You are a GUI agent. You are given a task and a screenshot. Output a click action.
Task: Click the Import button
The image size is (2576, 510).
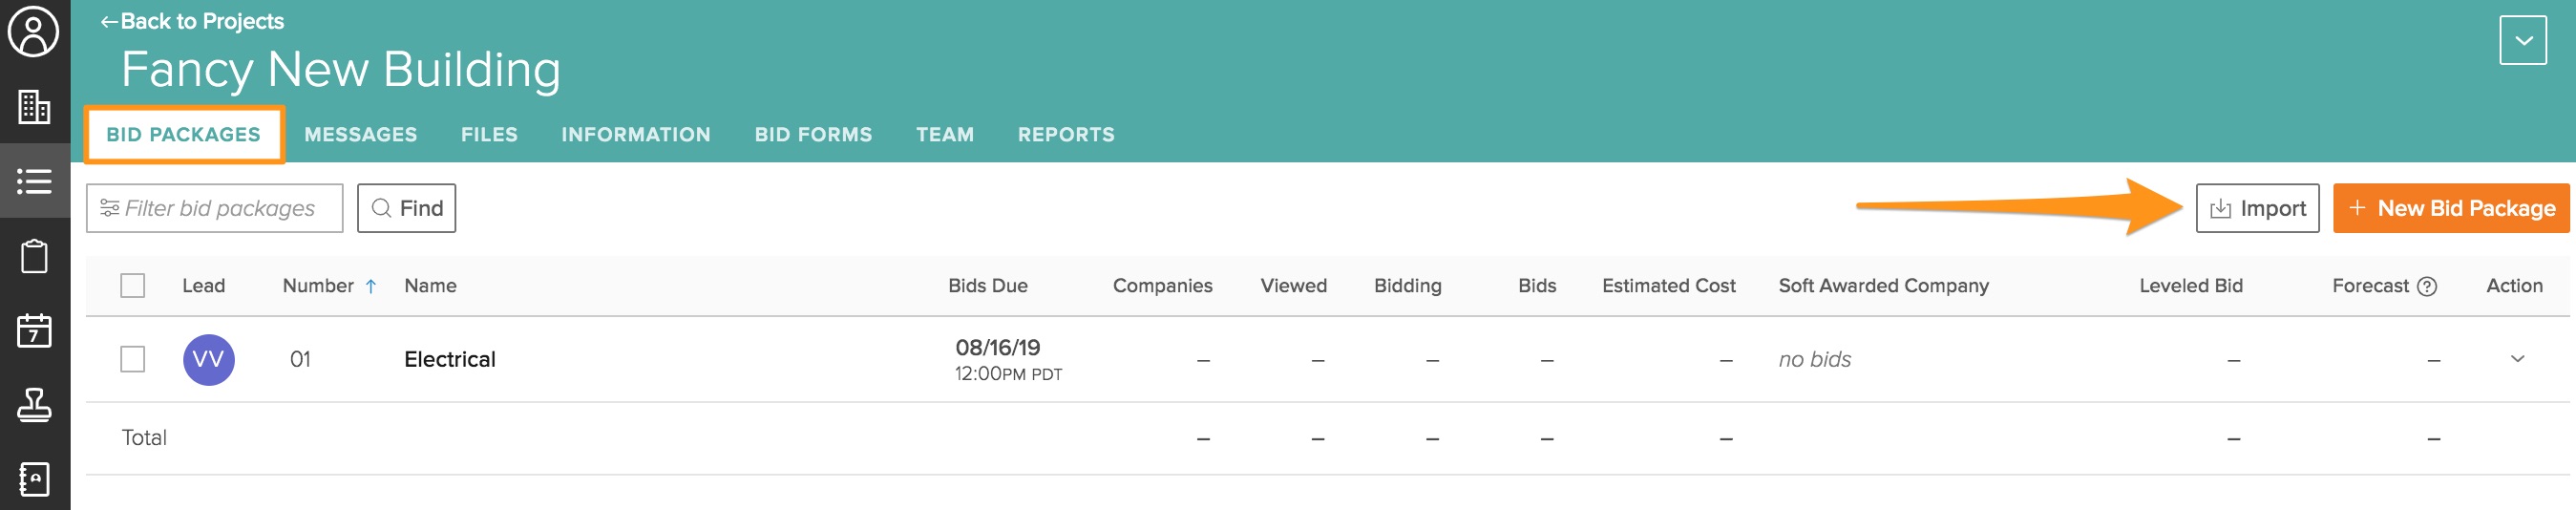coord(2256,209)
